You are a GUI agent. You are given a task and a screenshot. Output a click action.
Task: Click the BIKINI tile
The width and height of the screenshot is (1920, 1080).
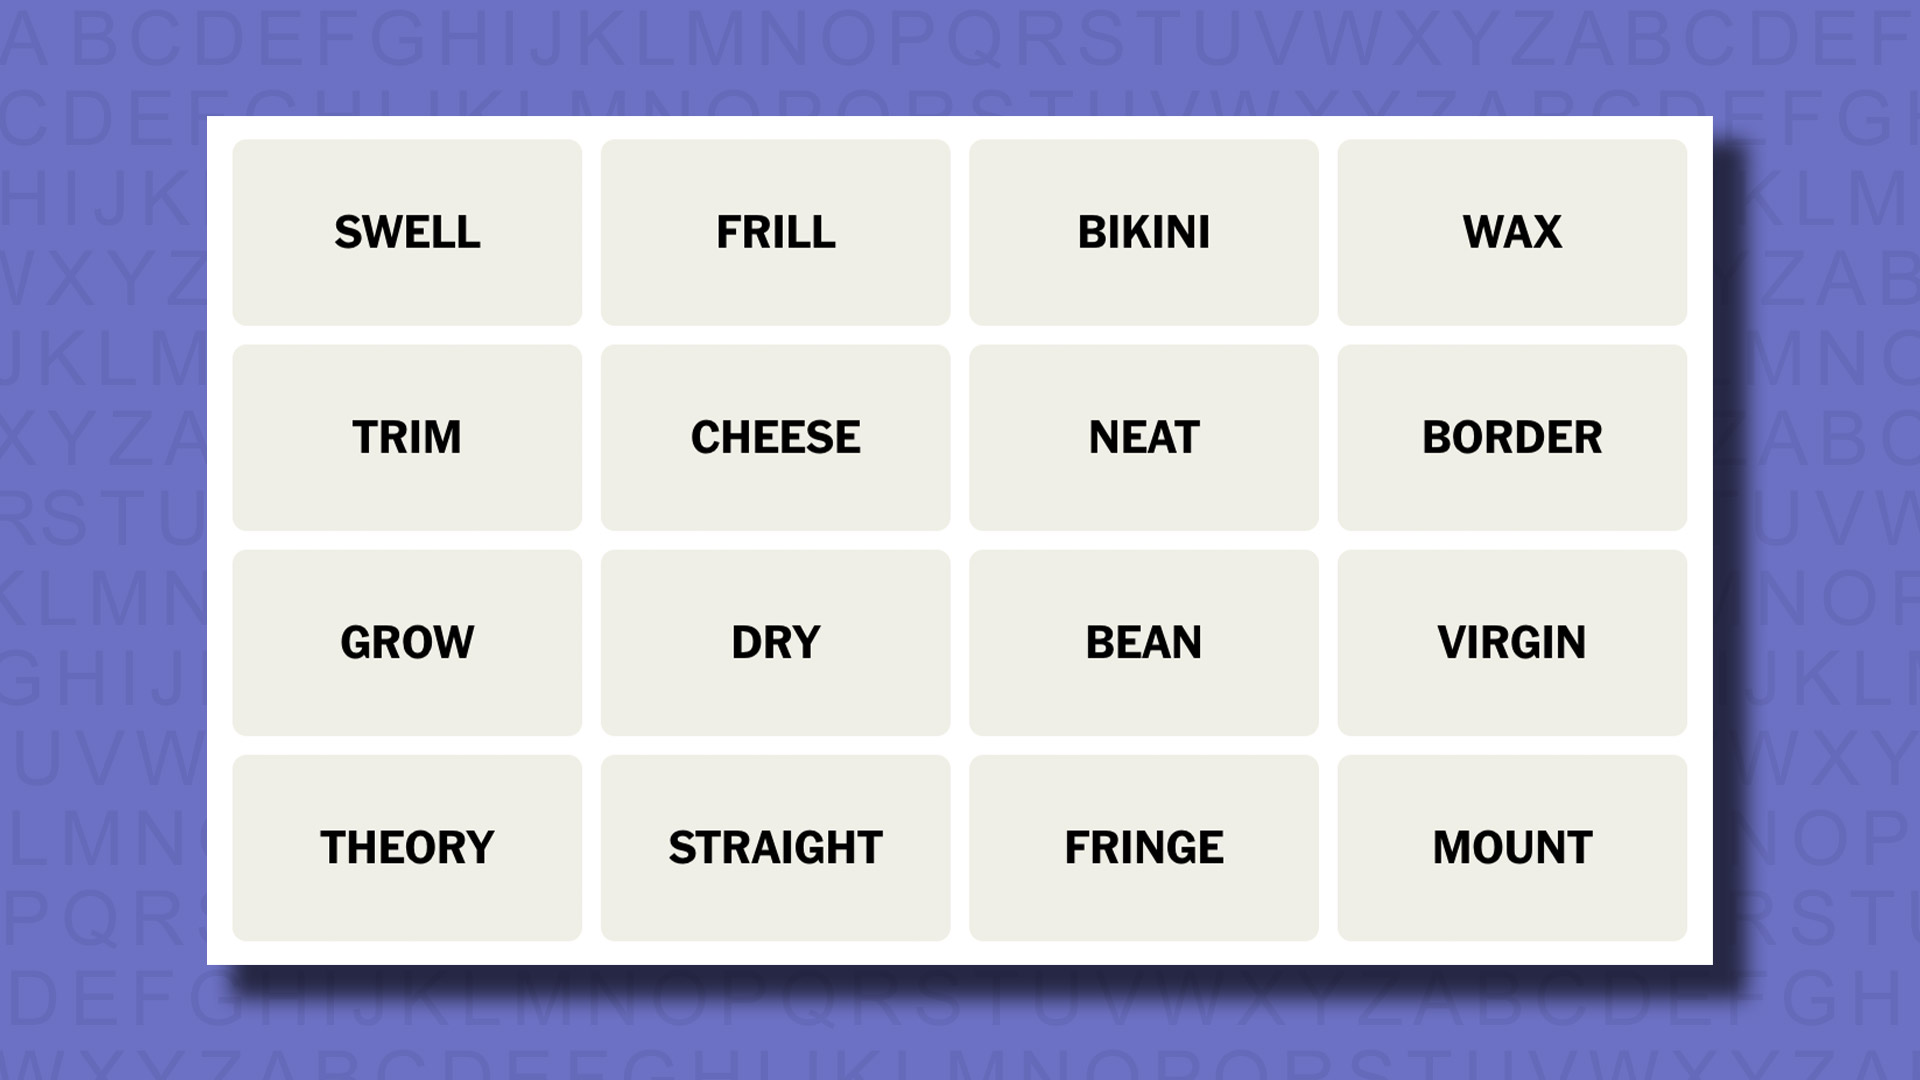(1143, 232)
